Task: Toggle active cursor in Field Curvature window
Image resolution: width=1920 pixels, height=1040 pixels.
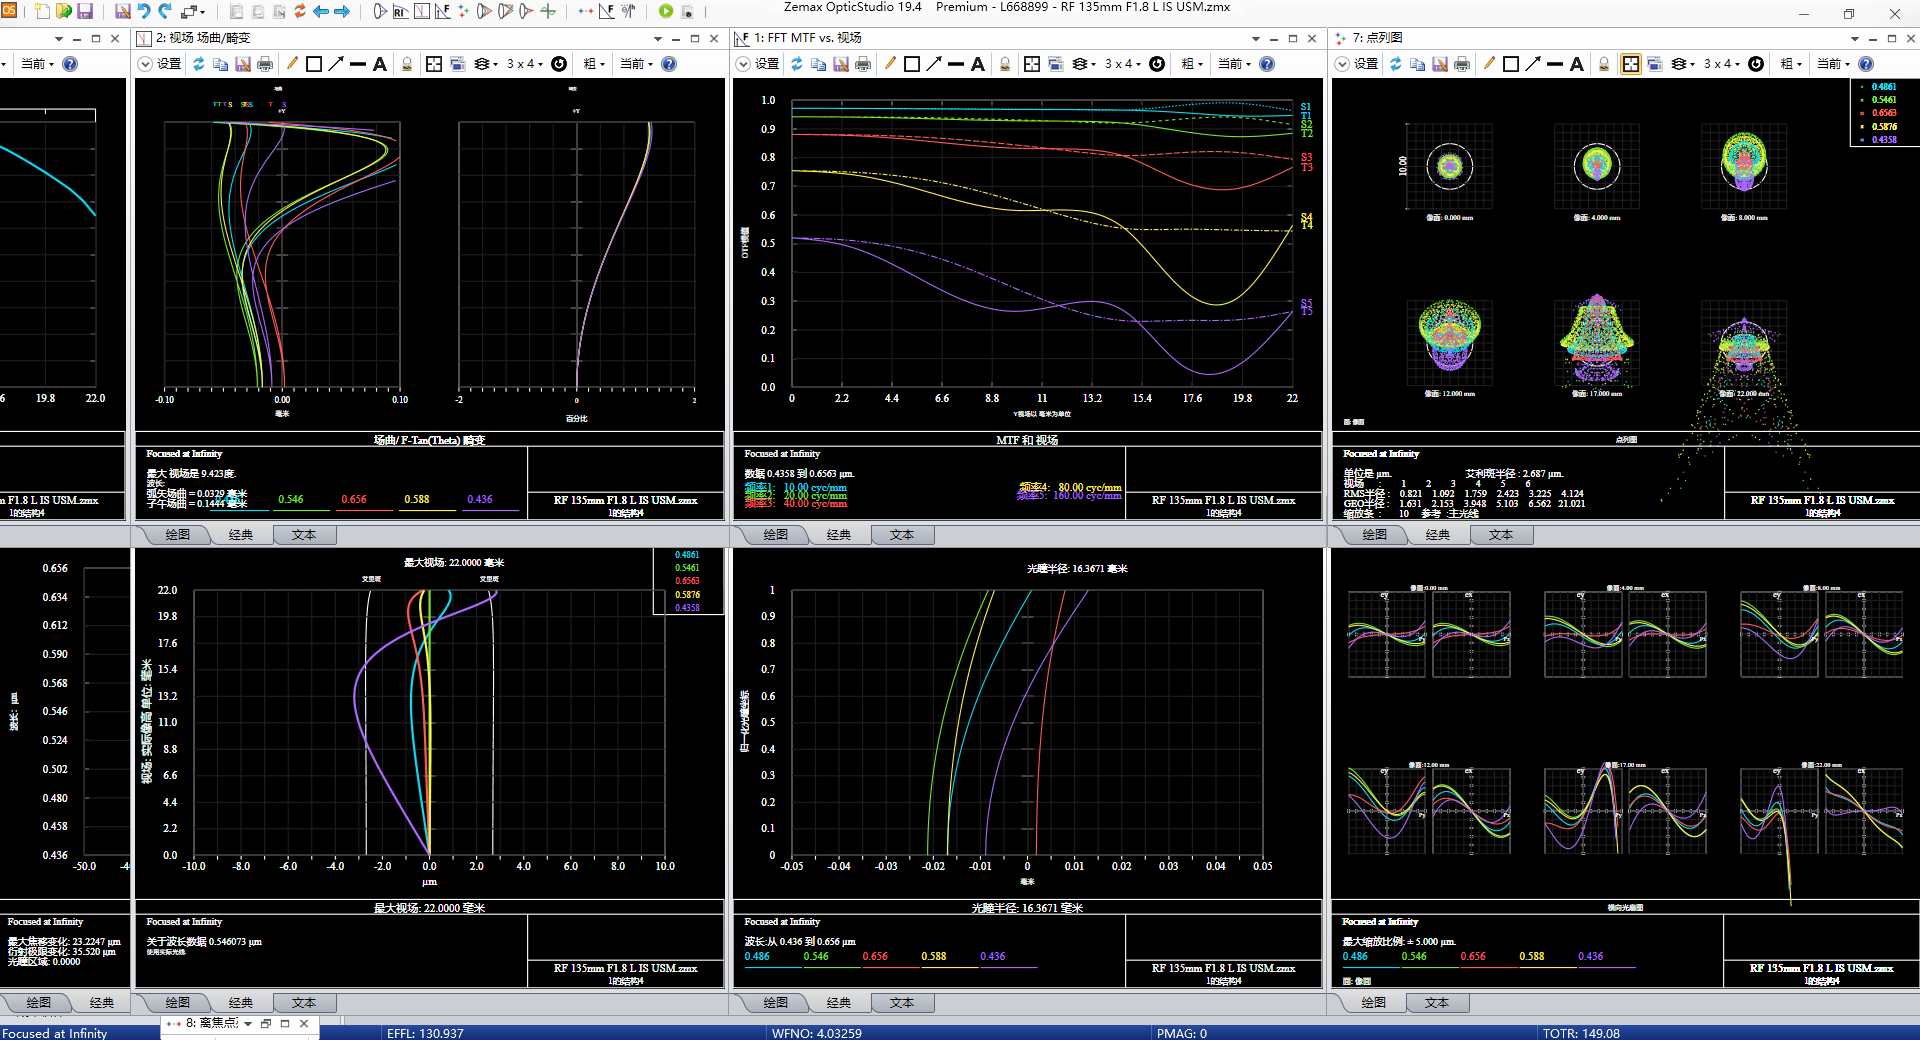Action: tap(434, 64)
